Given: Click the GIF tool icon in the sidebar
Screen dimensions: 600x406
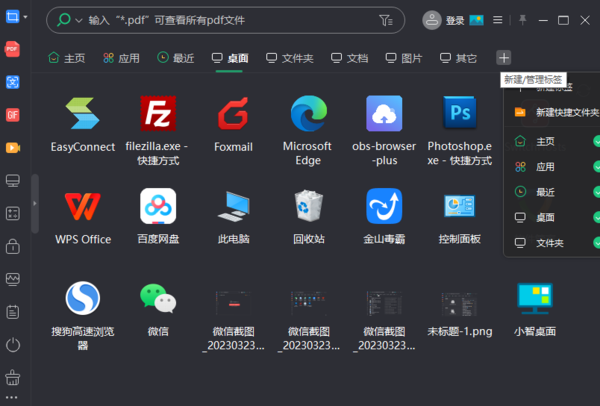Looking at the screenshot, I should [x=13, y=115].
